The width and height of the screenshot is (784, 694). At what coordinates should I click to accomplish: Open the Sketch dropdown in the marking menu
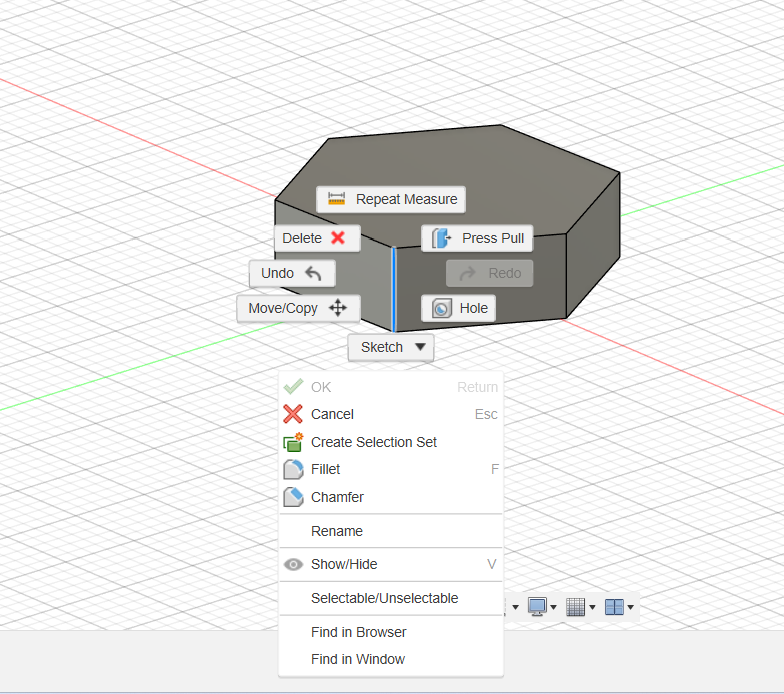[391, 347]
